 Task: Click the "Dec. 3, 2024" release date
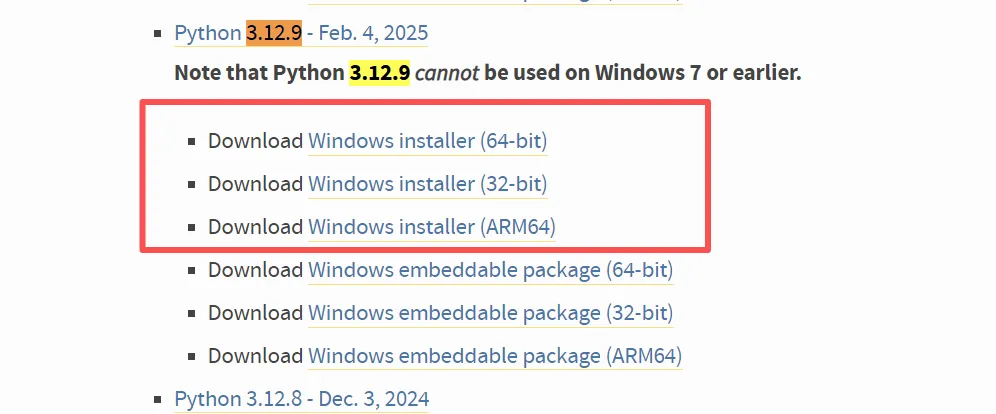[x=373, y=399]
